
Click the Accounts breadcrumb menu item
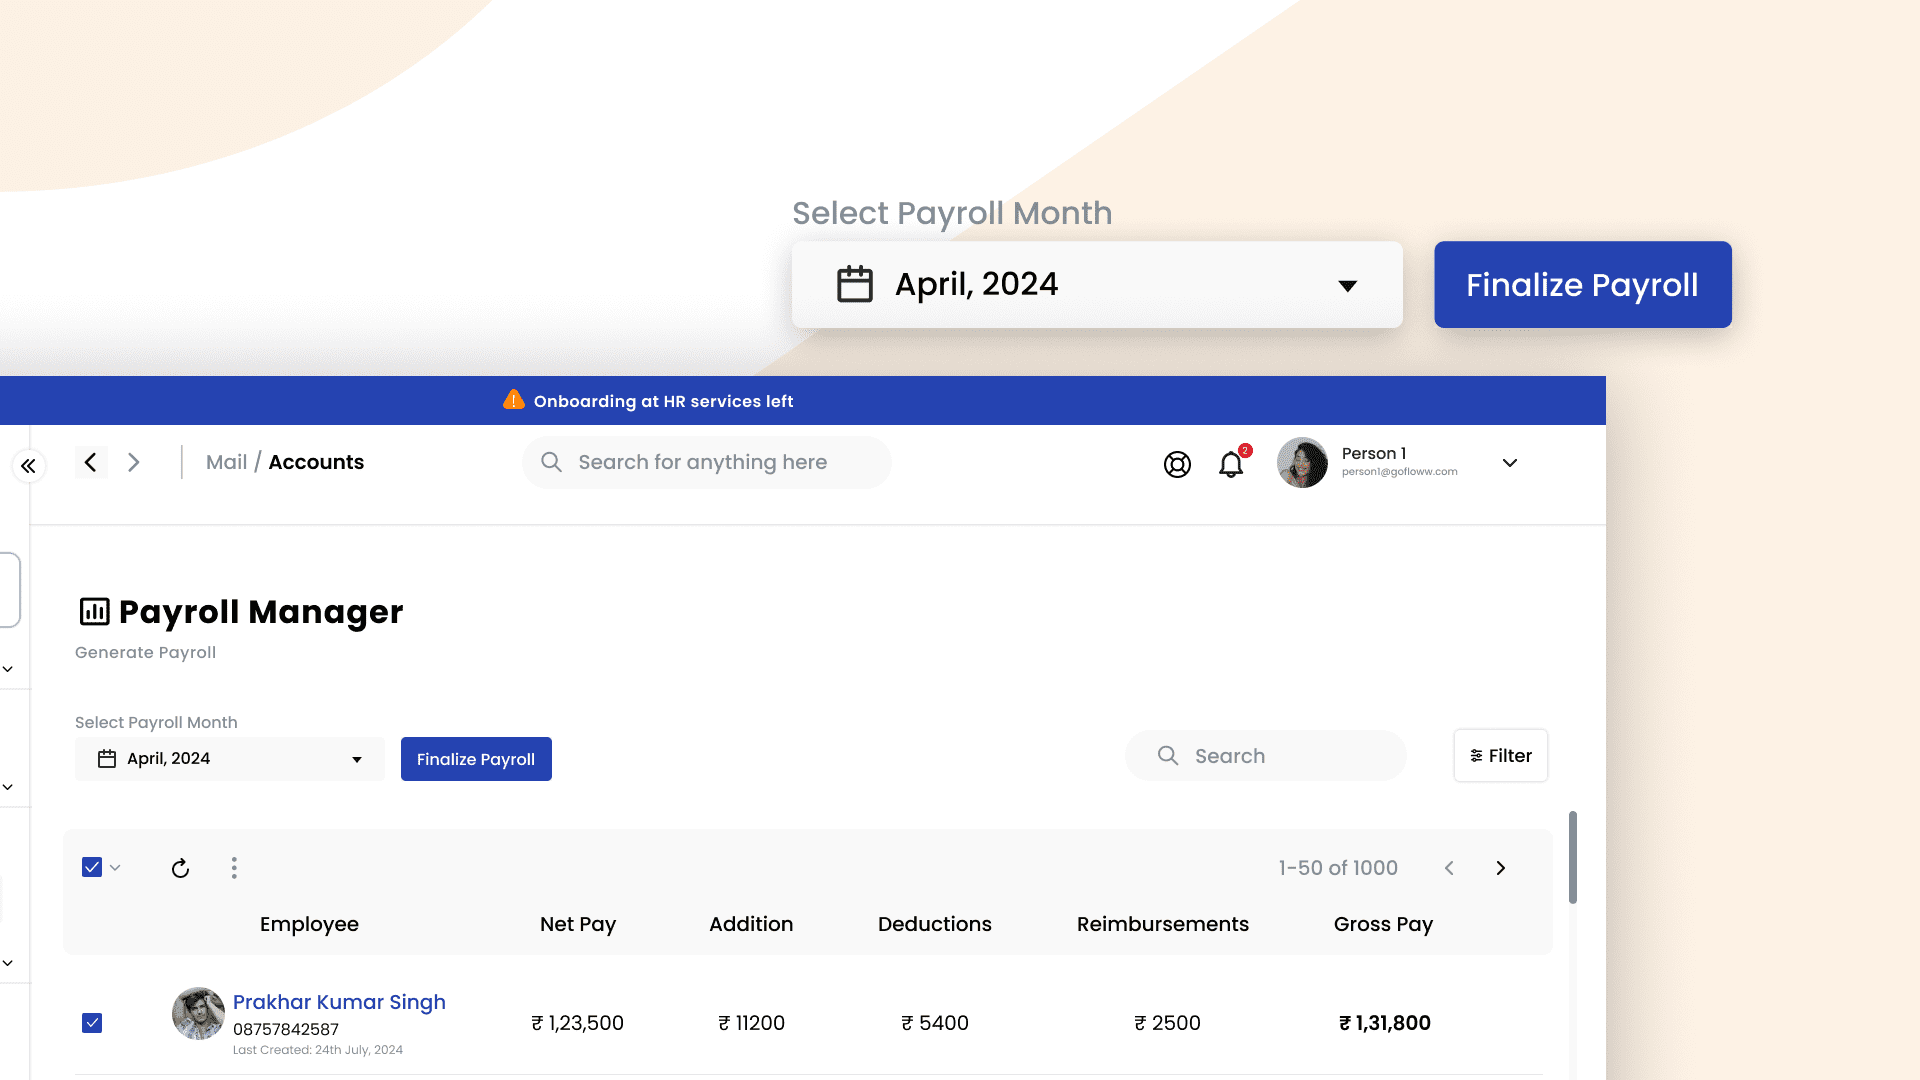point(316,462)
